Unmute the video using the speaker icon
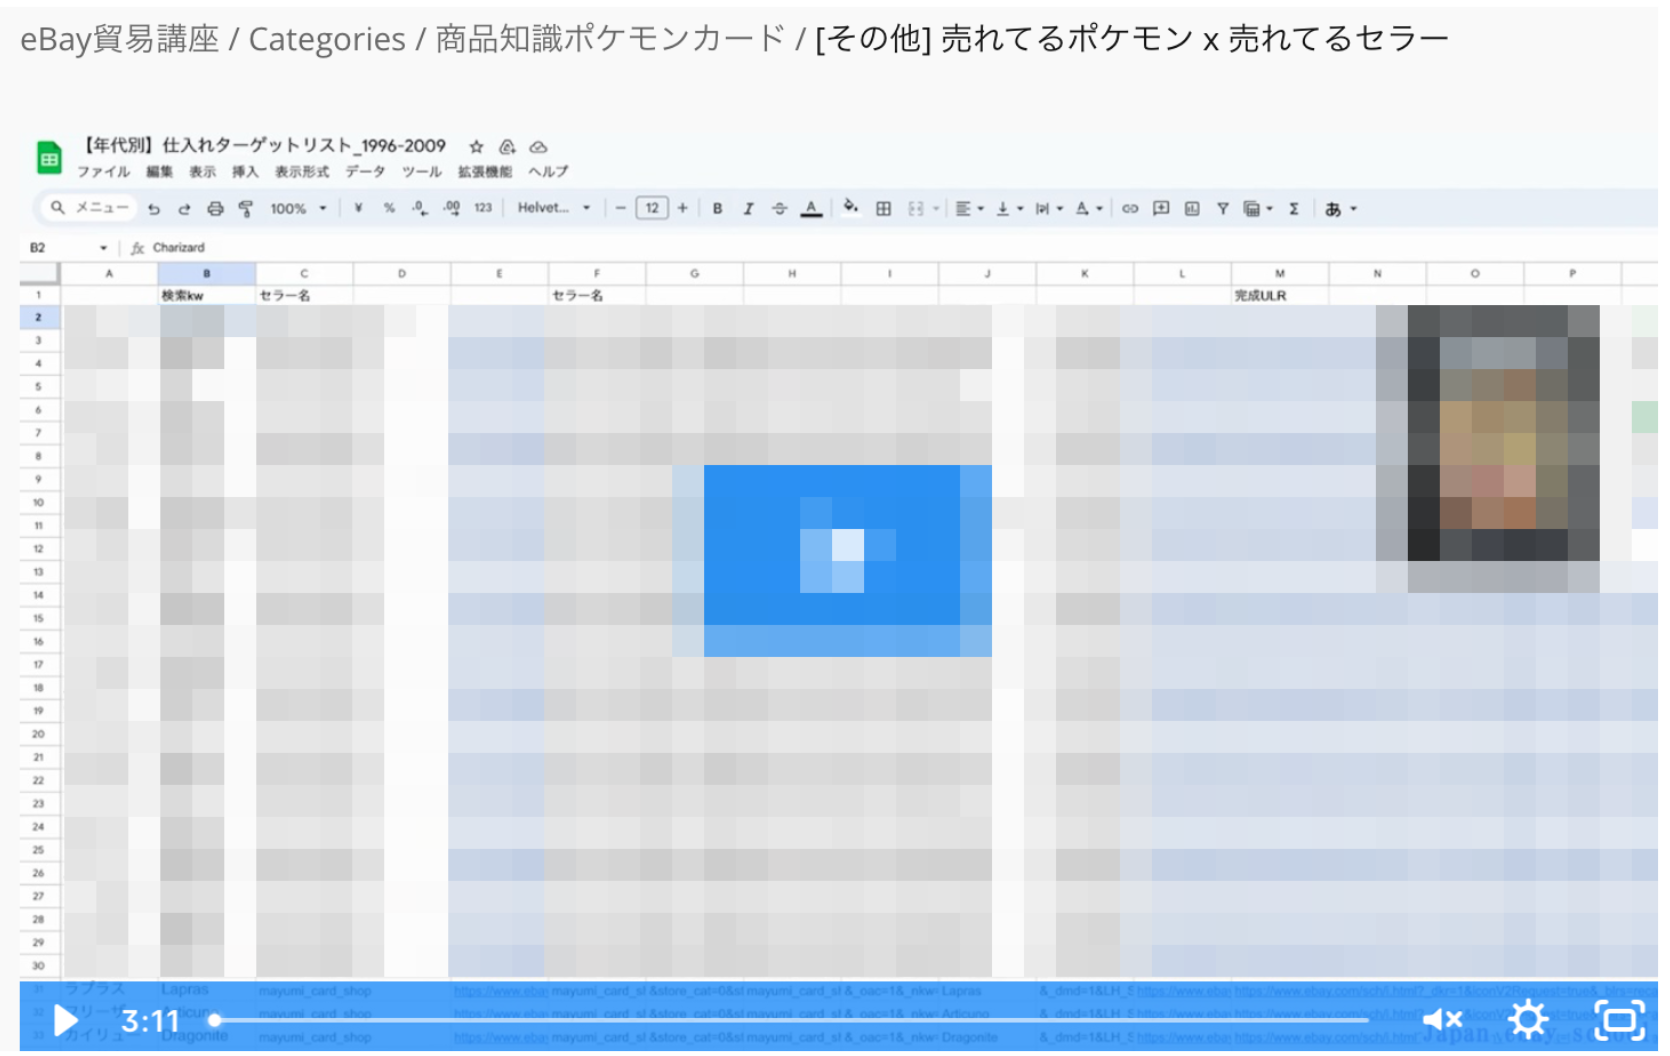This screenshot has height=1056, width=1670. tap(1442, 1019)
